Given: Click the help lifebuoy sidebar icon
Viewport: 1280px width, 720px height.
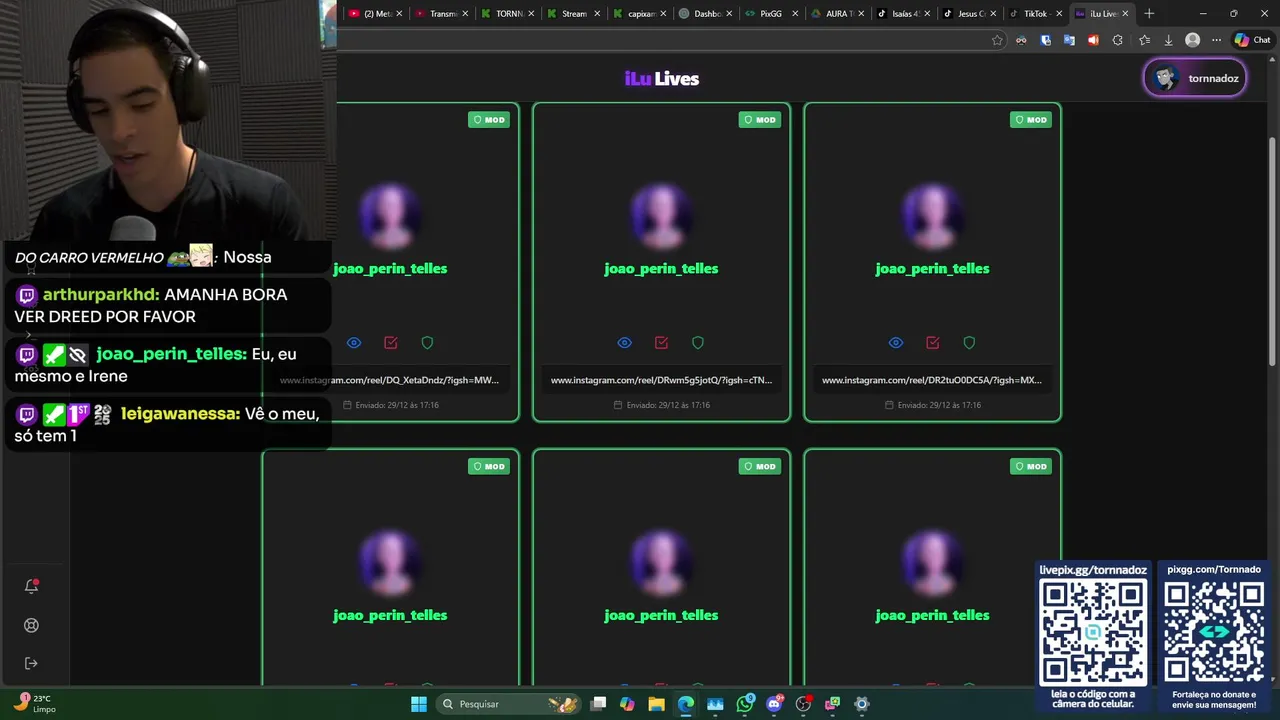Looking at the screenshot, I should coord(31,625).
